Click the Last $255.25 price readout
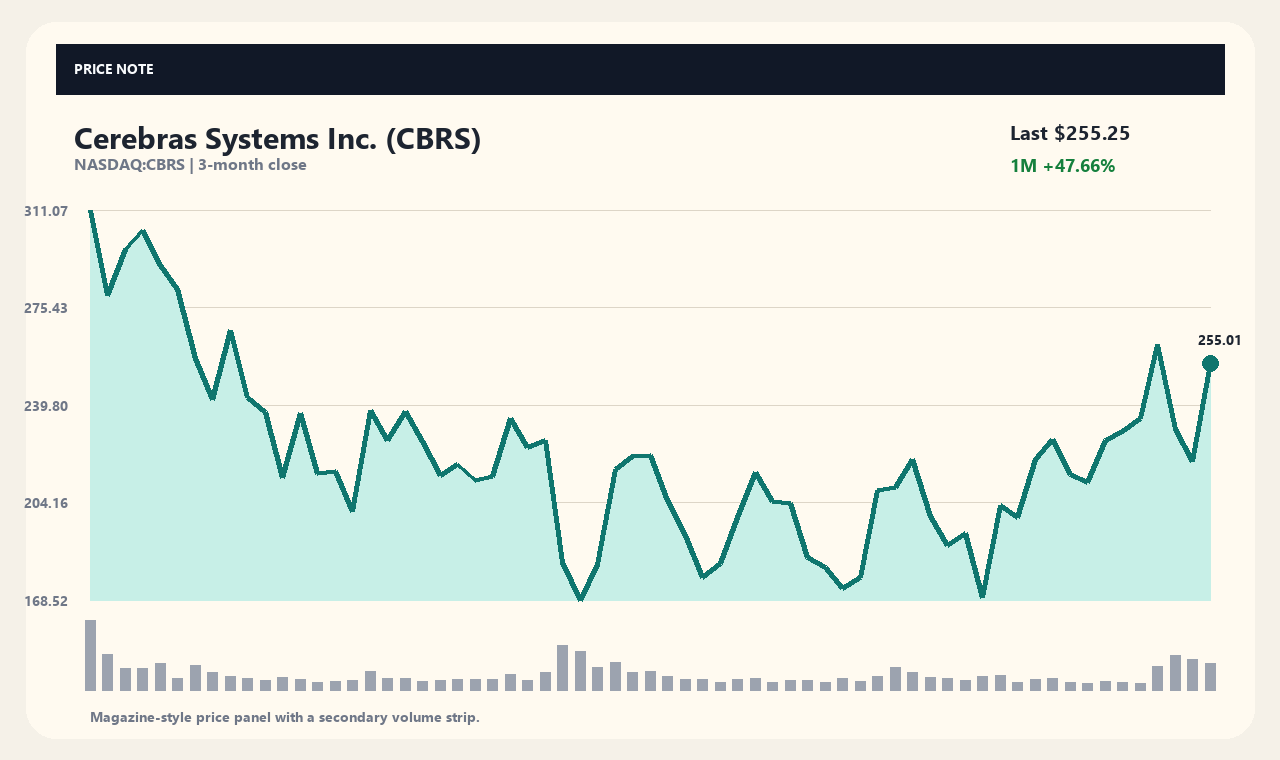Viewport: 1280px width, 760px height. coord(1070,134)
